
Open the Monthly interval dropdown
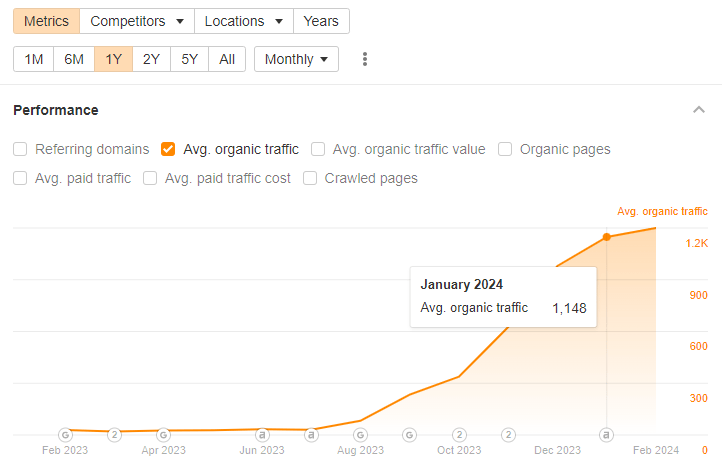pyautogui.click(x=296, y=59)
